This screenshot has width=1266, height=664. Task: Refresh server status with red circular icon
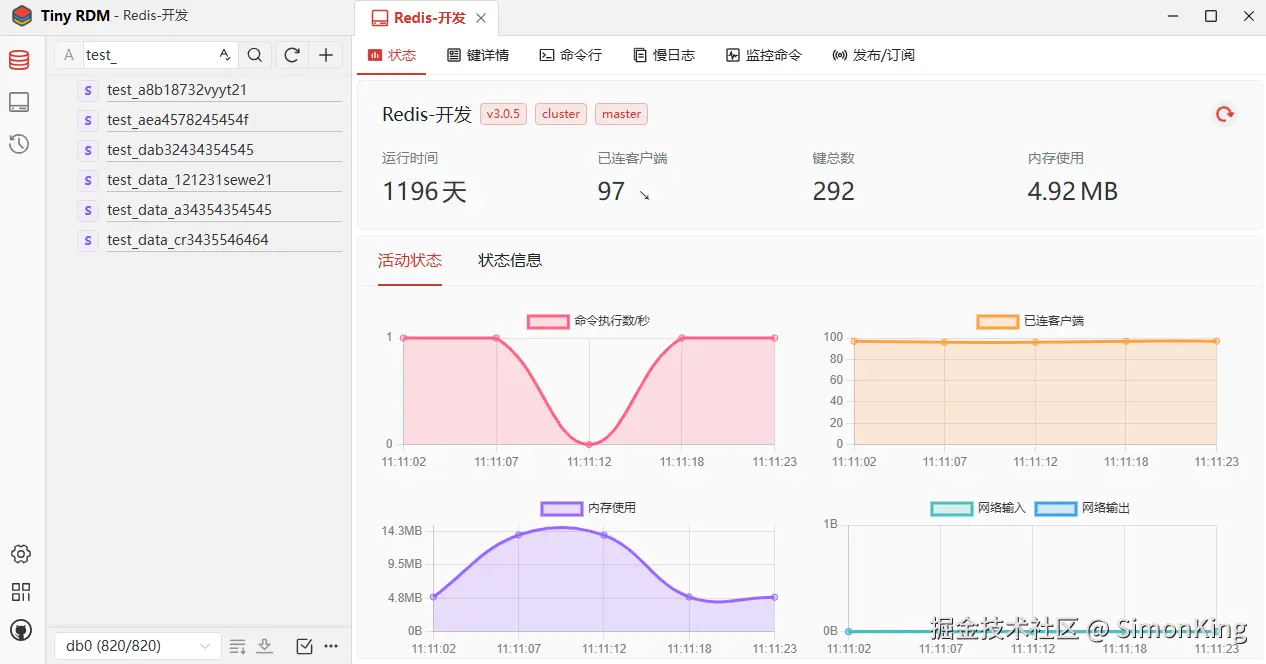click(1224, 114)
